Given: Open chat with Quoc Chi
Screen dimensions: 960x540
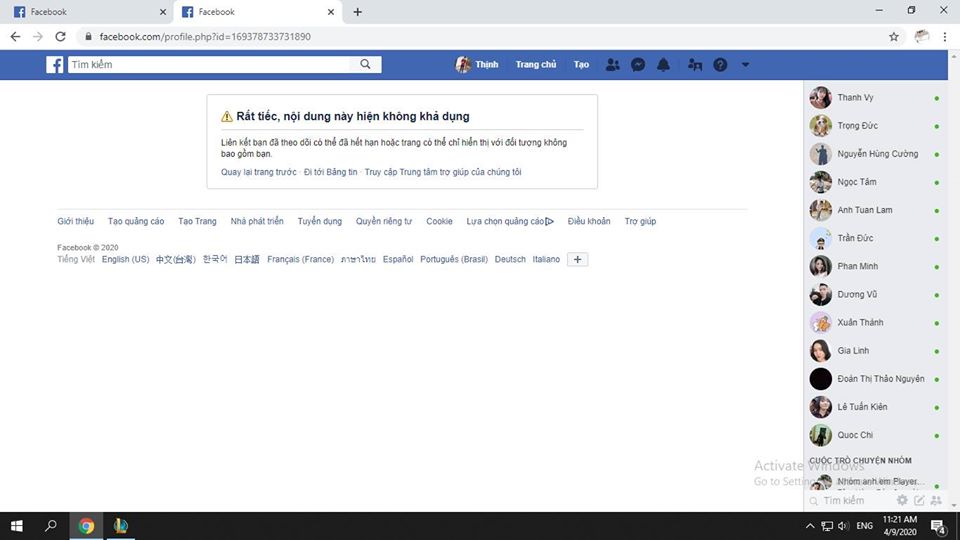Looking at the screenshot, I should [876, 435].
